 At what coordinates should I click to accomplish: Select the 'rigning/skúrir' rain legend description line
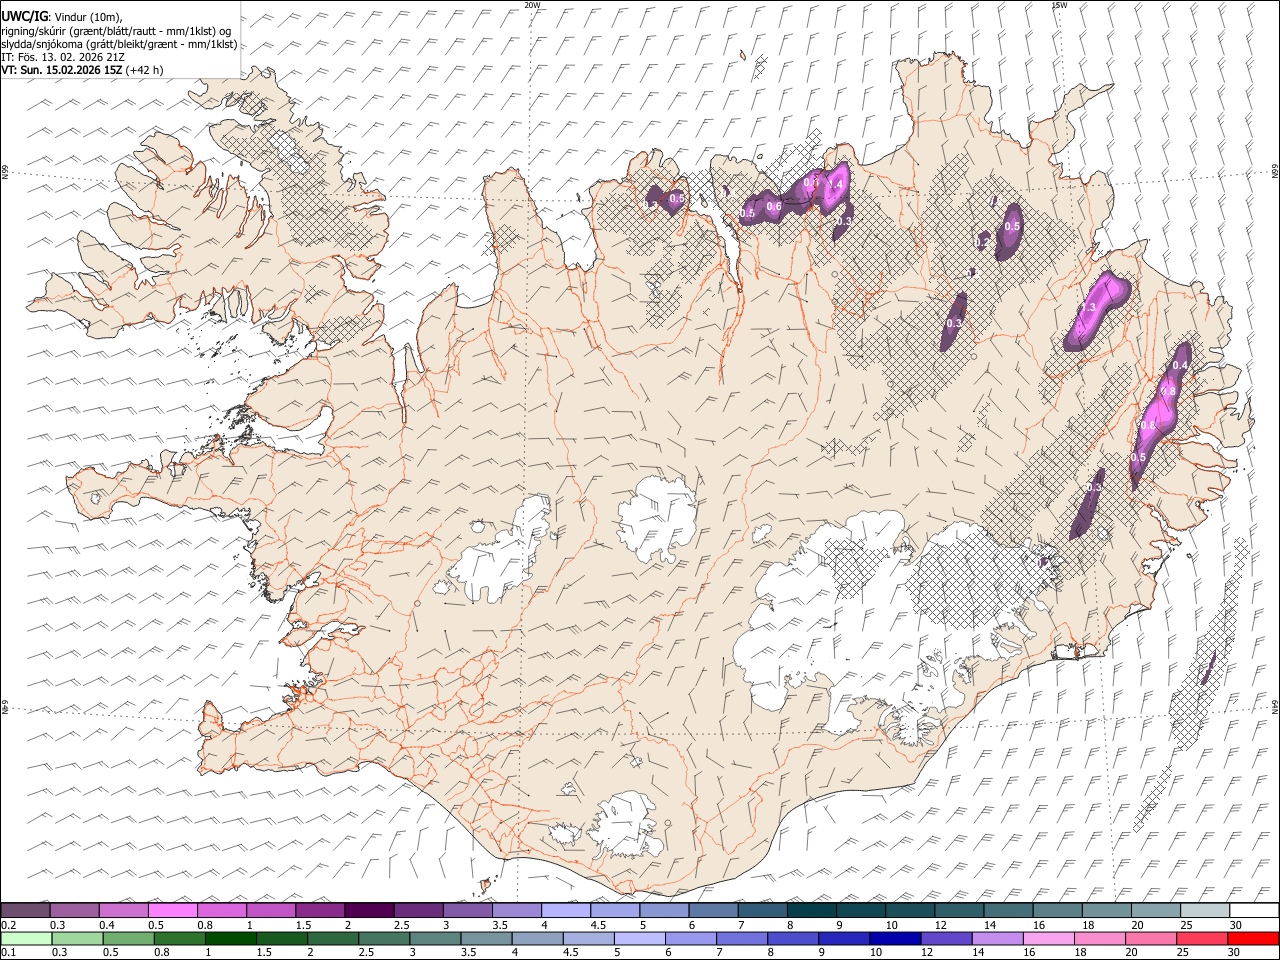(x=116, y=30)
